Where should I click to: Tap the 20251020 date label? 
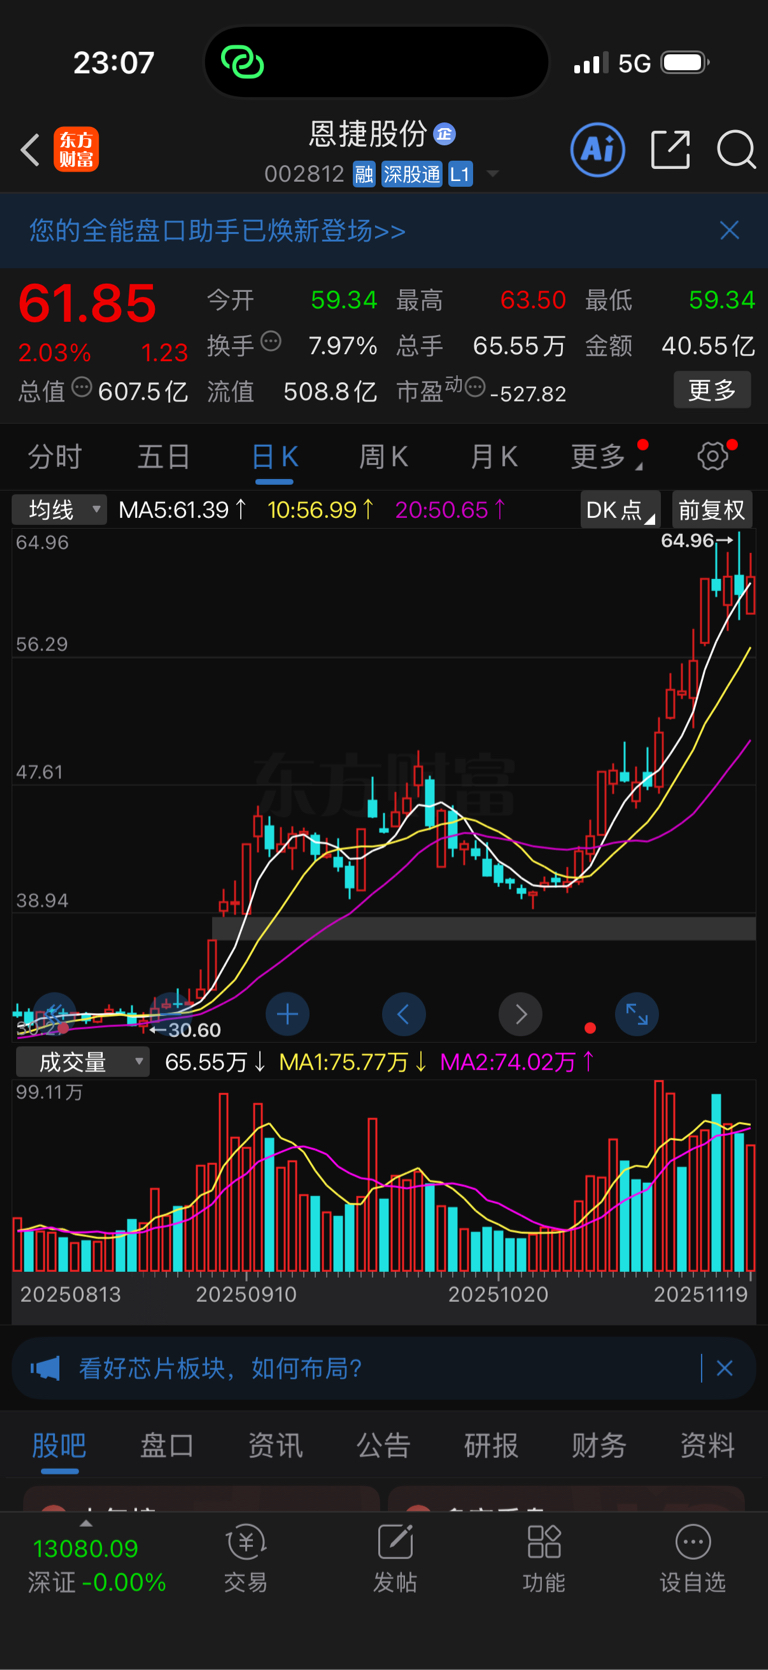click(x=498, y=1294)
